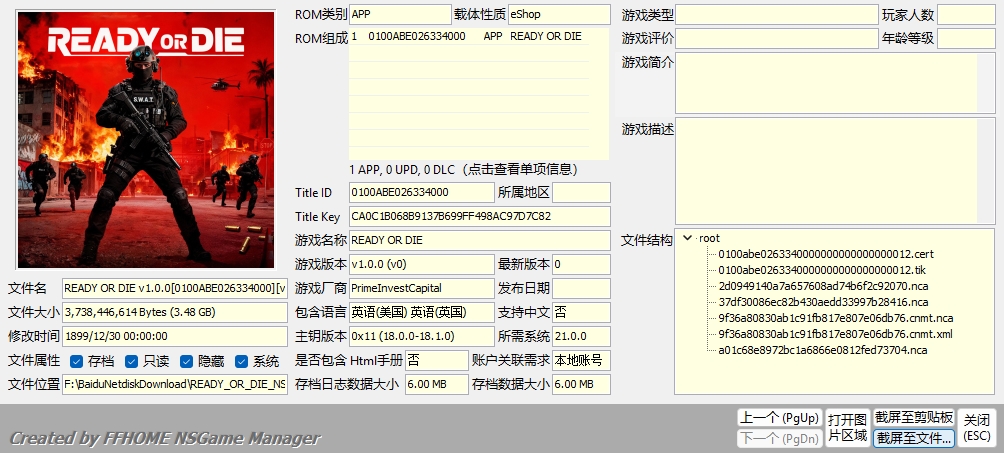Click the Title Key field
The image size is (1004, 453).
click(478, 216)
